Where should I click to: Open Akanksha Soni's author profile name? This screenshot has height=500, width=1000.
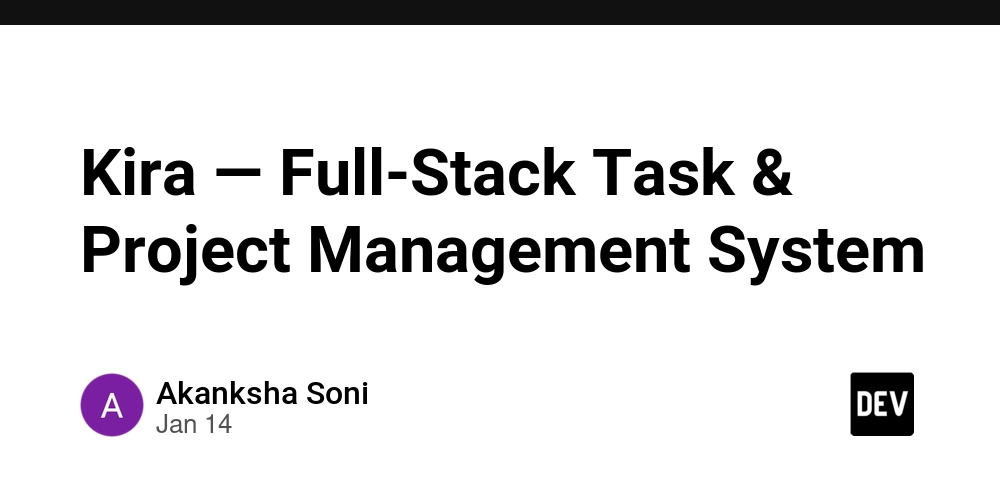tap(262, 393)
